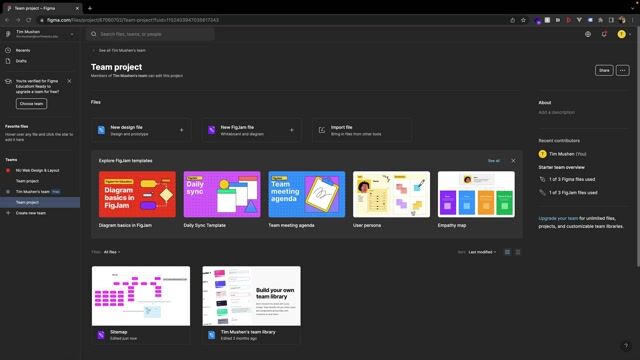Click See all FigJam templates link

pyautogui.click(x=494, y=161)
